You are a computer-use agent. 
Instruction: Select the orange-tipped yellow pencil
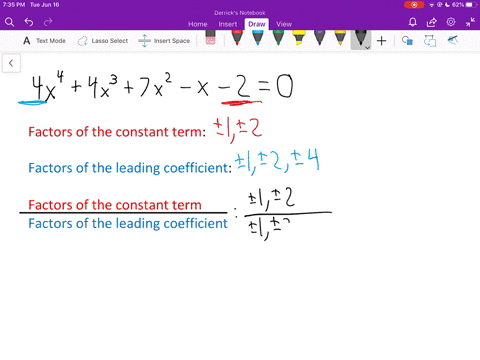pyautogui.click(x=340, y=38)
